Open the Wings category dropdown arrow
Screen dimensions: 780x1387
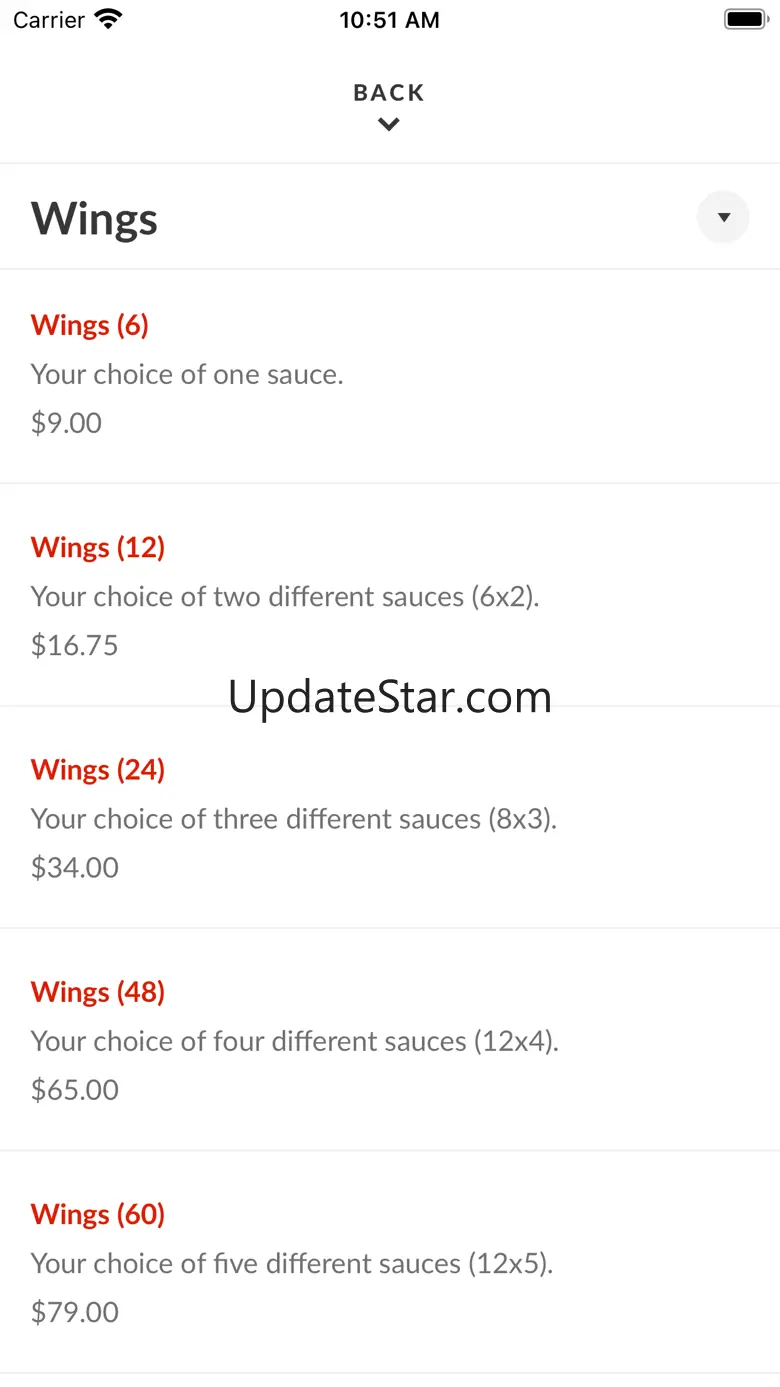pos(723,217)
